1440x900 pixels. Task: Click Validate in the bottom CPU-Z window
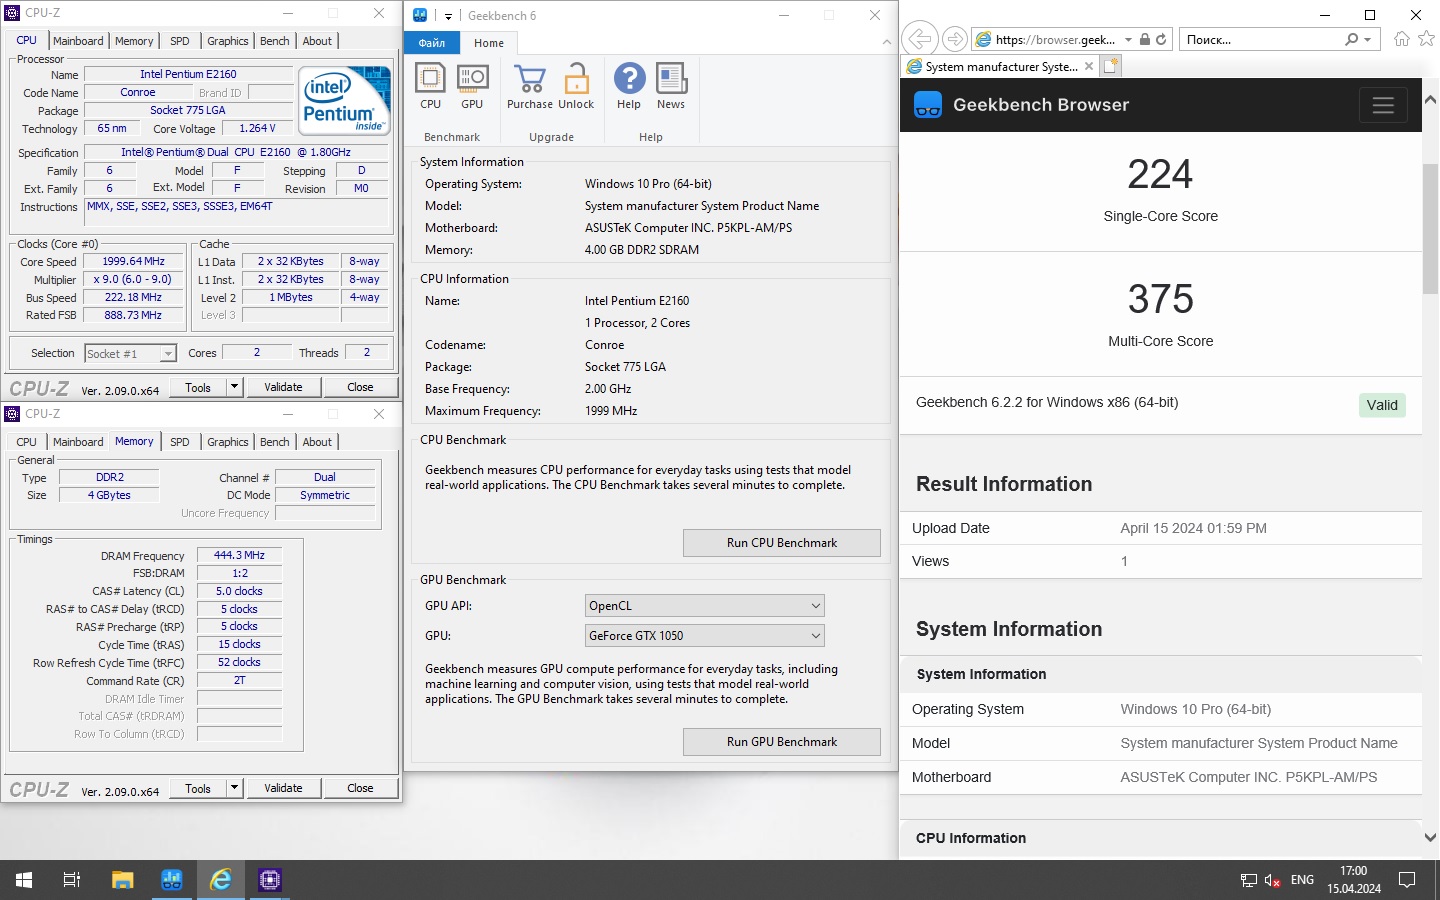(283, 788)
